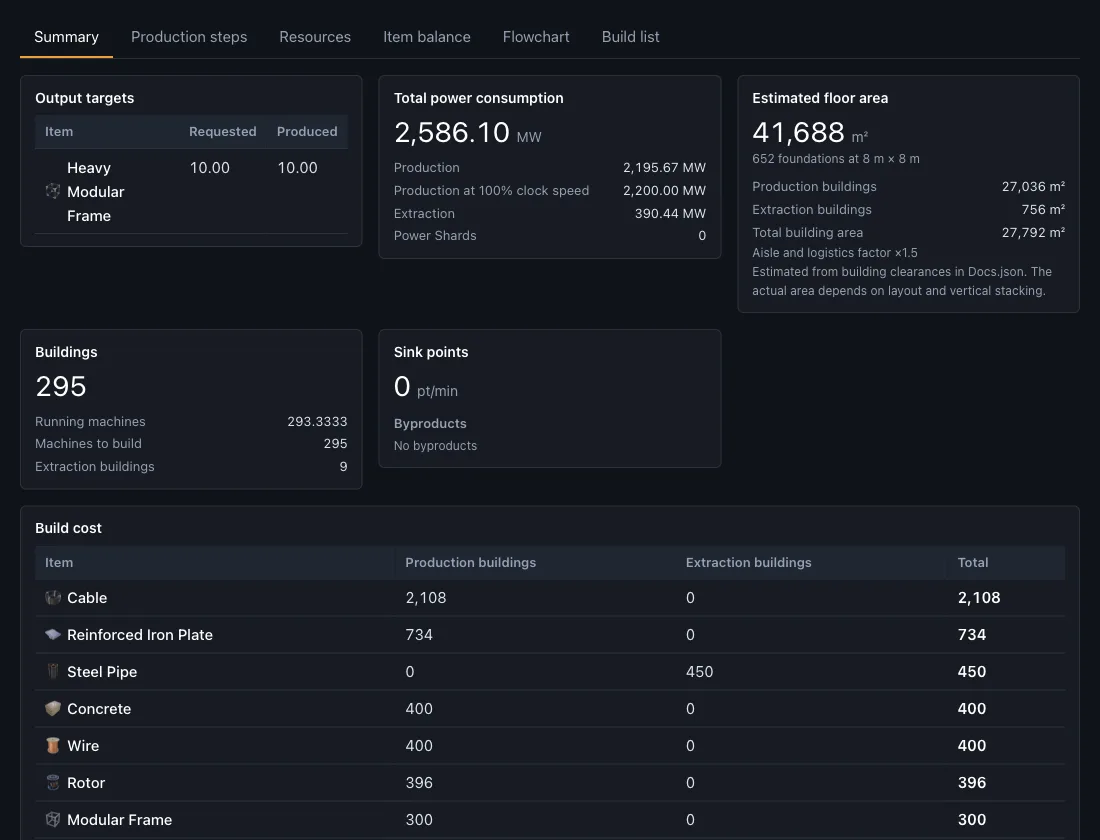The image size is (1100, 840).
Task: Click the Produced value 10.00
Action: coord(297,168)
